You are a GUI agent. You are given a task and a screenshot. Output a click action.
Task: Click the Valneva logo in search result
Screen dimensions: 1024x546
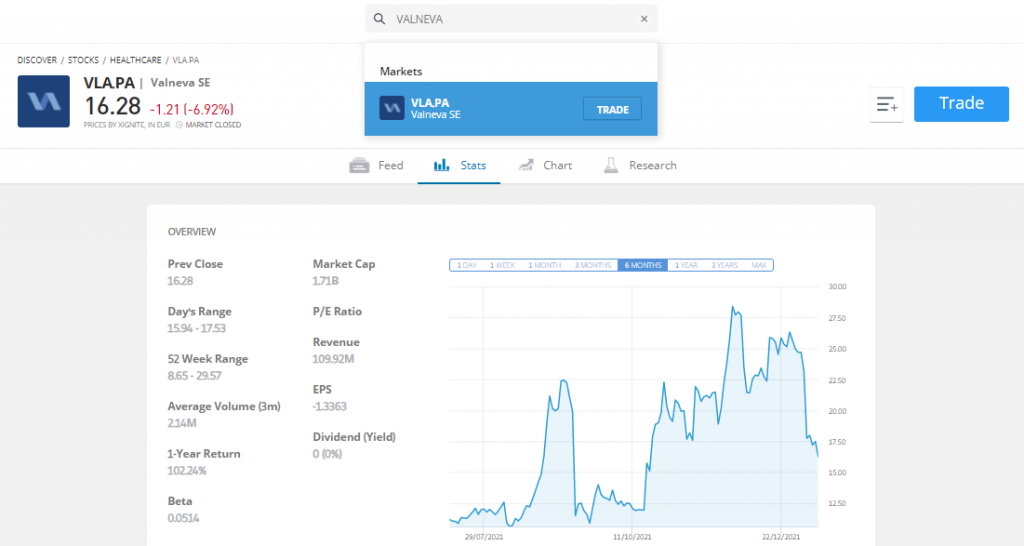[392, 108]
